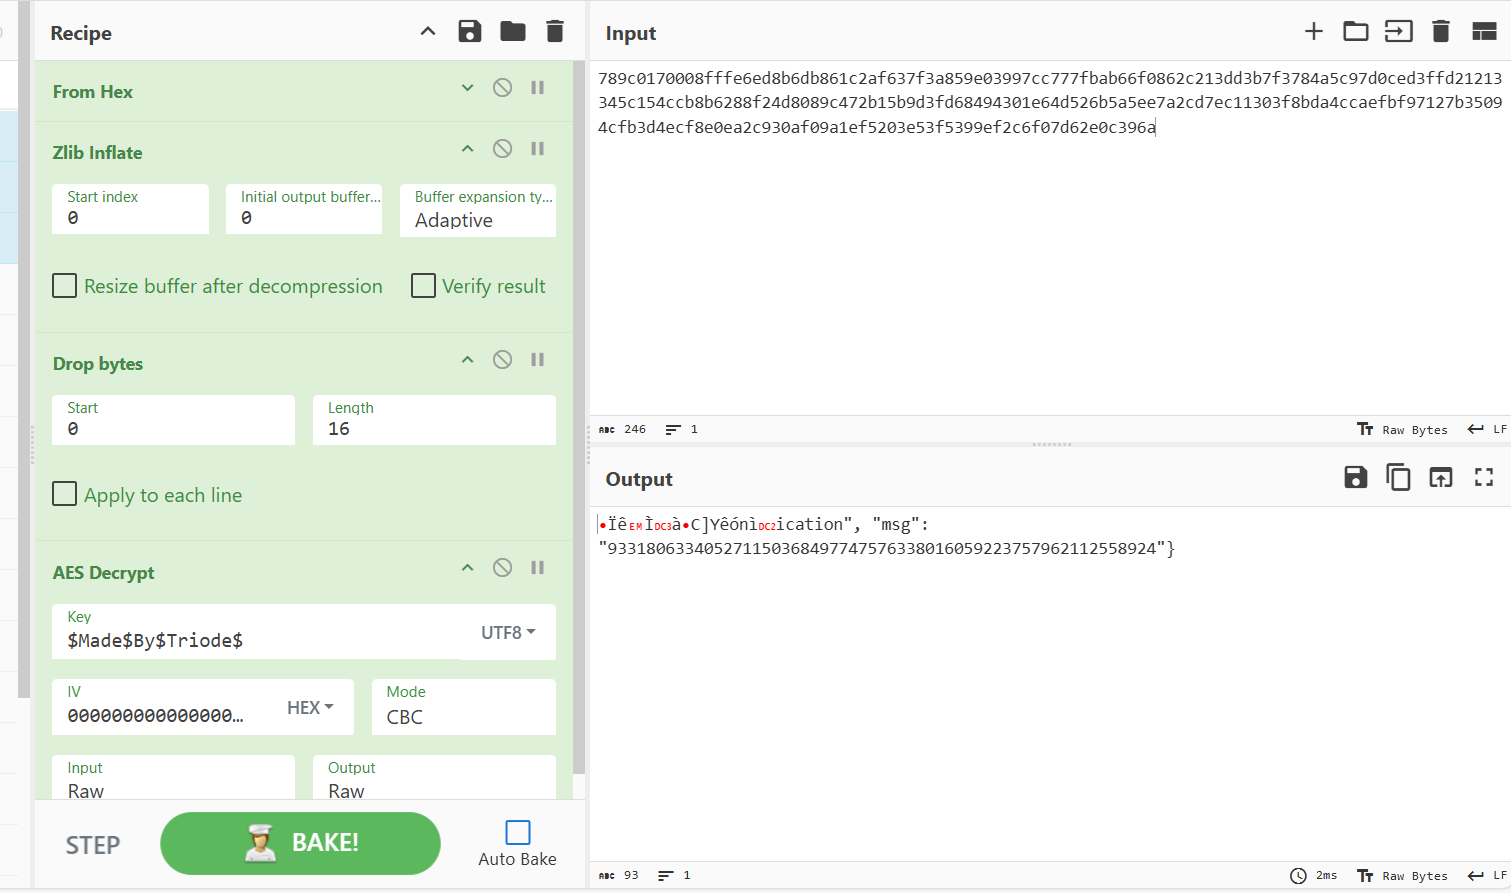Image resolution: width=1511 pixels, height=893 pixels.
Task: Open the IV HEX format dropdown
Action: [x=310, y=708]
